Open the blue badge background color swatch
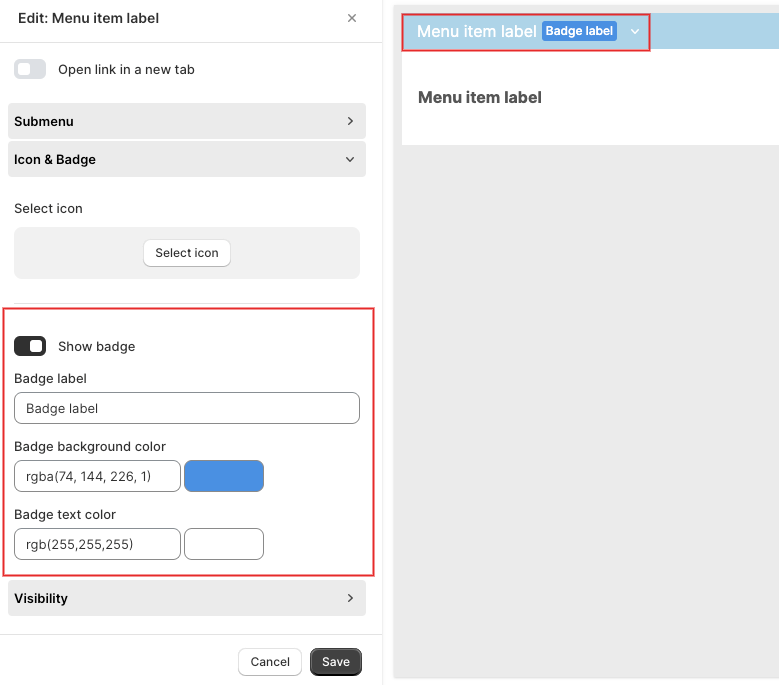Image resolution: width=779 pixels, height=685 pixels. [x=224, y=476]
